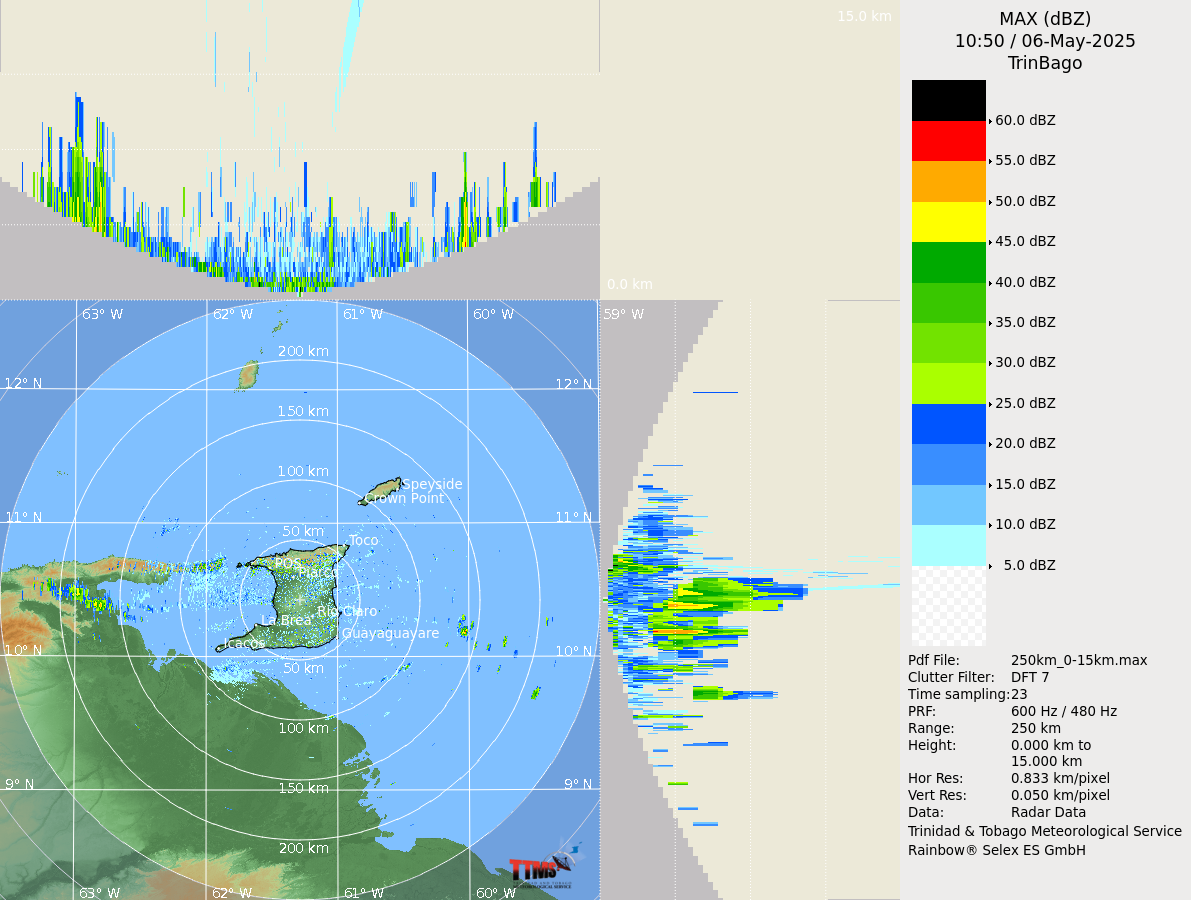Click the '200 km' range ring label at top
This screenshot has height=900, width=1191.
pyautogui.click(x=303, y=351)
